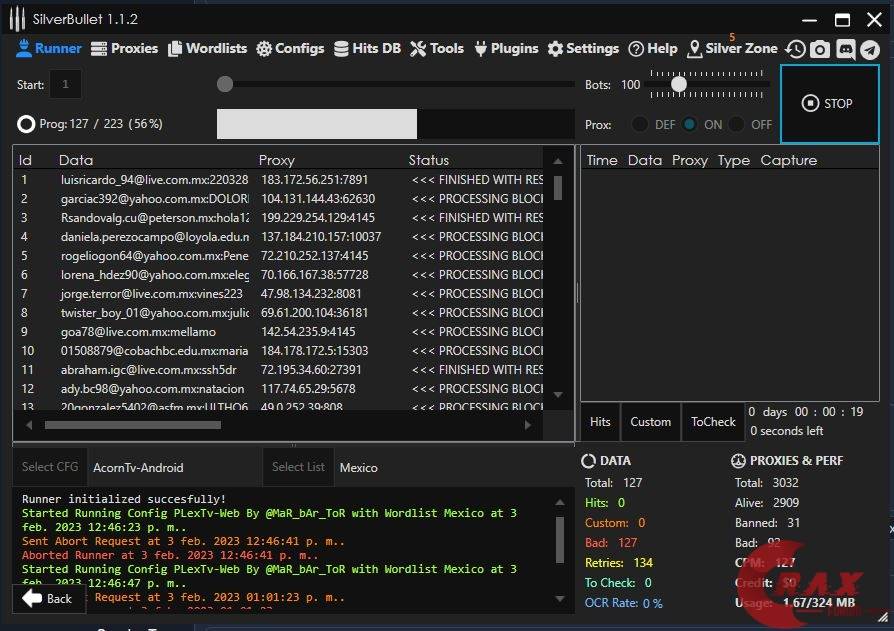Select the OFF proxy radio button
Image resolution: width=894 pixels, height=631 pixels.
tap(737, 124)
